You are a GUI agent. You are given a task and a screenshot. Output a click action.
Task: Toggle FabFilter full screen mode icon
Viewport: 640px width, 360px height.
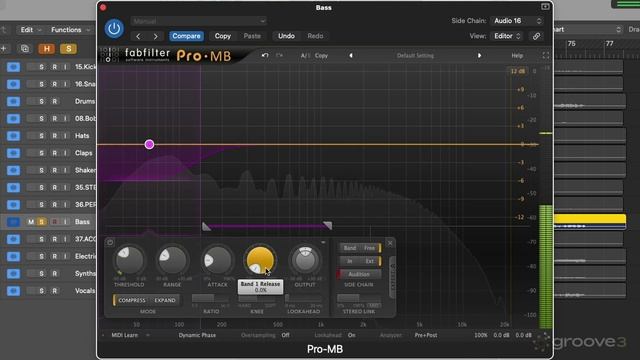click(x=546, y=56)
